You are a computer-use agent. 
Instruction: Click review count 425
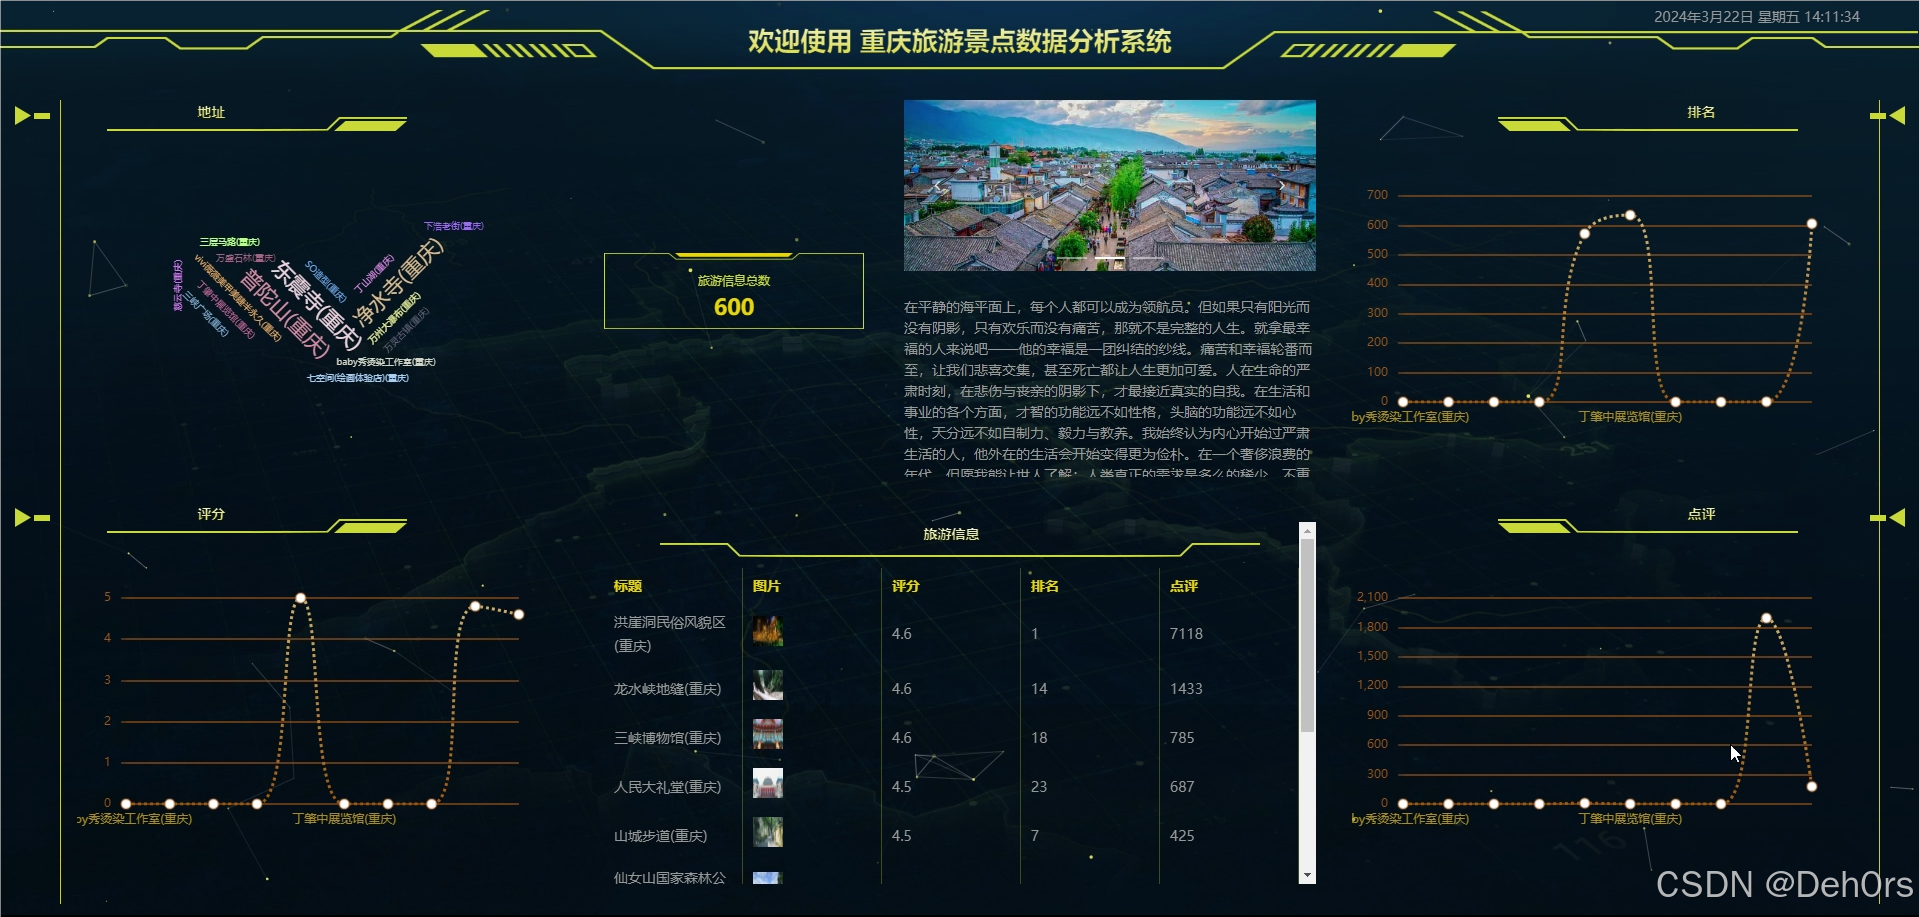point(1182,836)
